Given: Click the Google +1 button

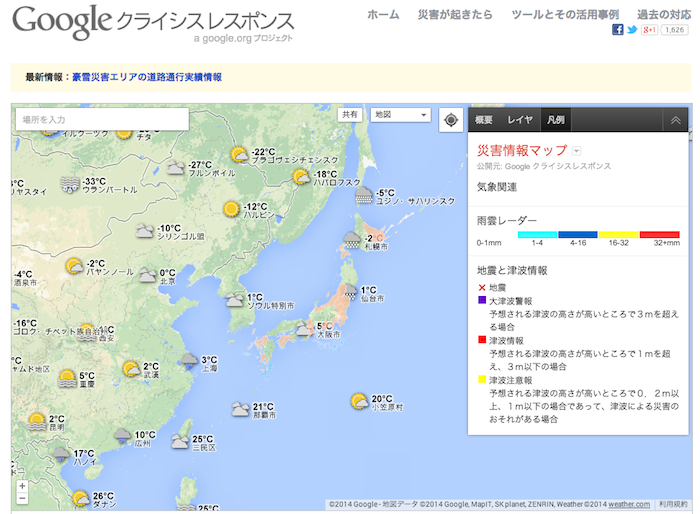Looking at the screenshot, I should [x=649, y=30].
